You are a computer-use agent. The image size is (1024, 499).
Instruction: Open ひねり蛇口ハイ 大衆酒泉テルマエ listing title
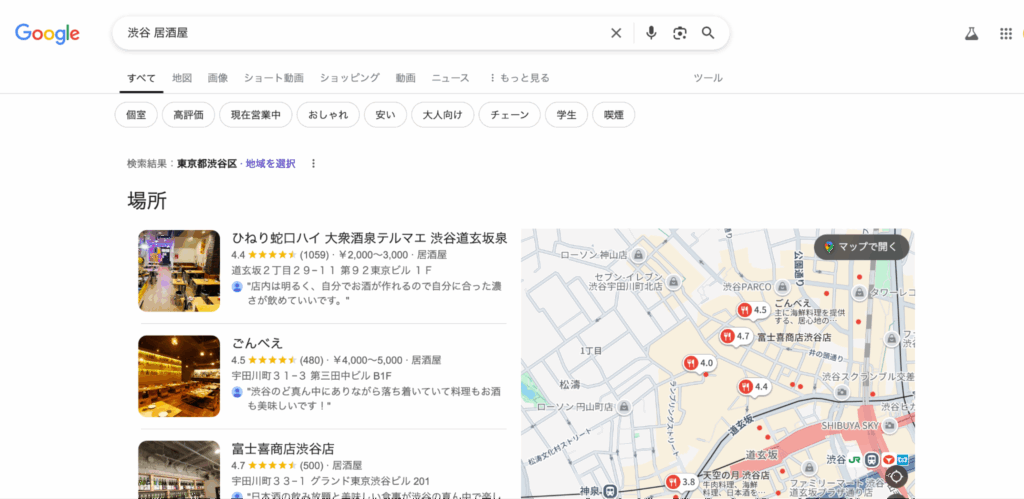[370, 238]
